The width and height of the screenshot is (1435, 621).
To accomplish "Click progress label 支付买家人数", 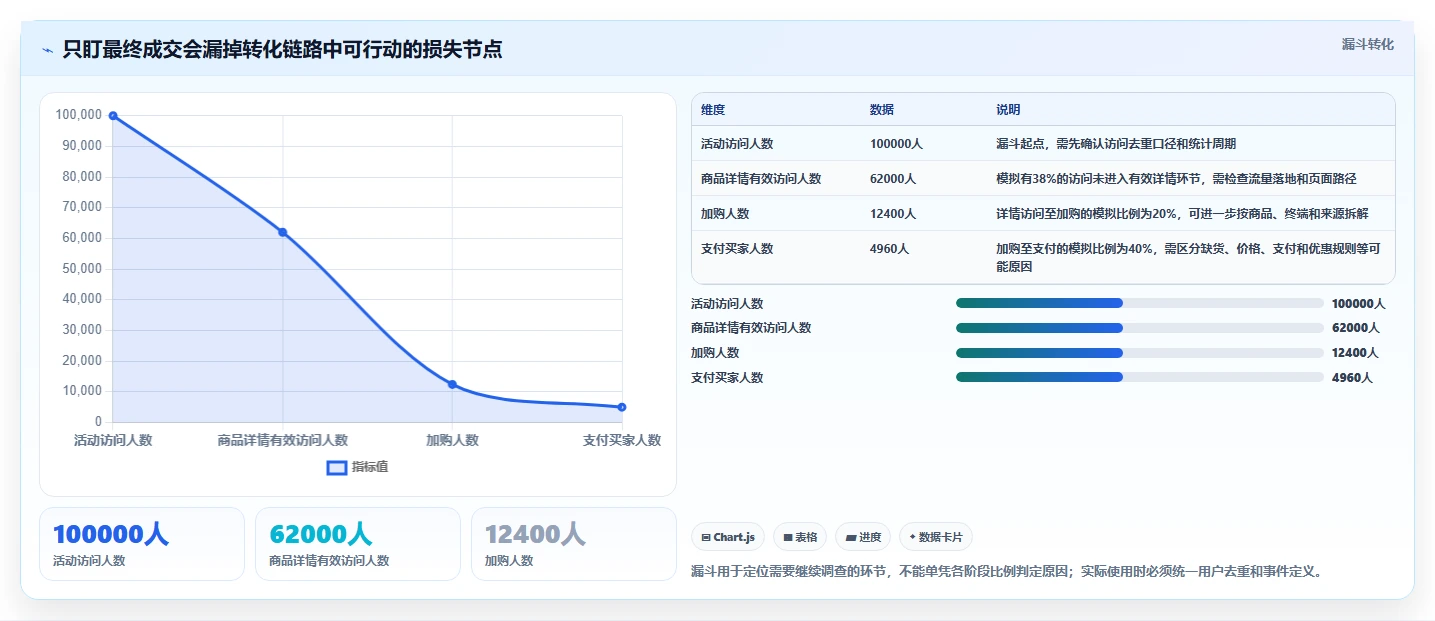I will point(727,377).
